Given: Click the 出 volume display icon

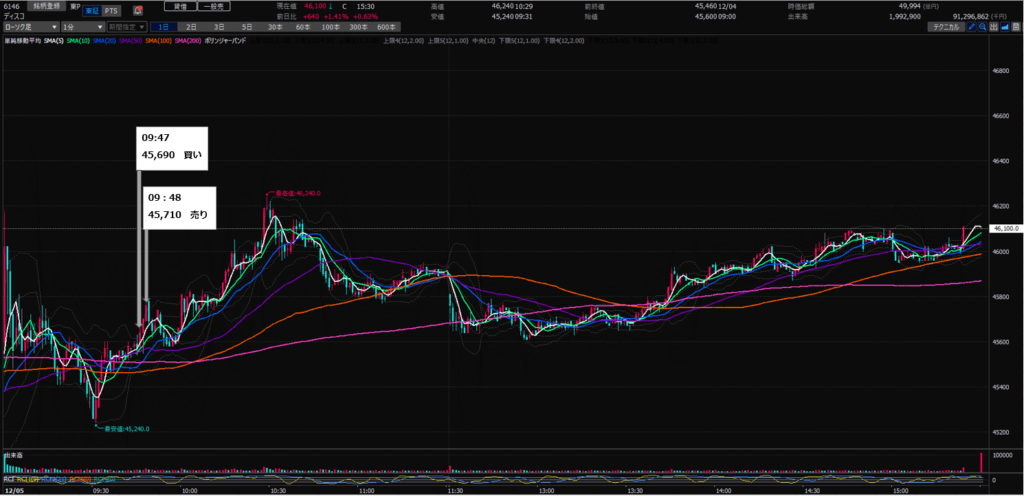Looking at the screenshot, I should click(993, 27).
